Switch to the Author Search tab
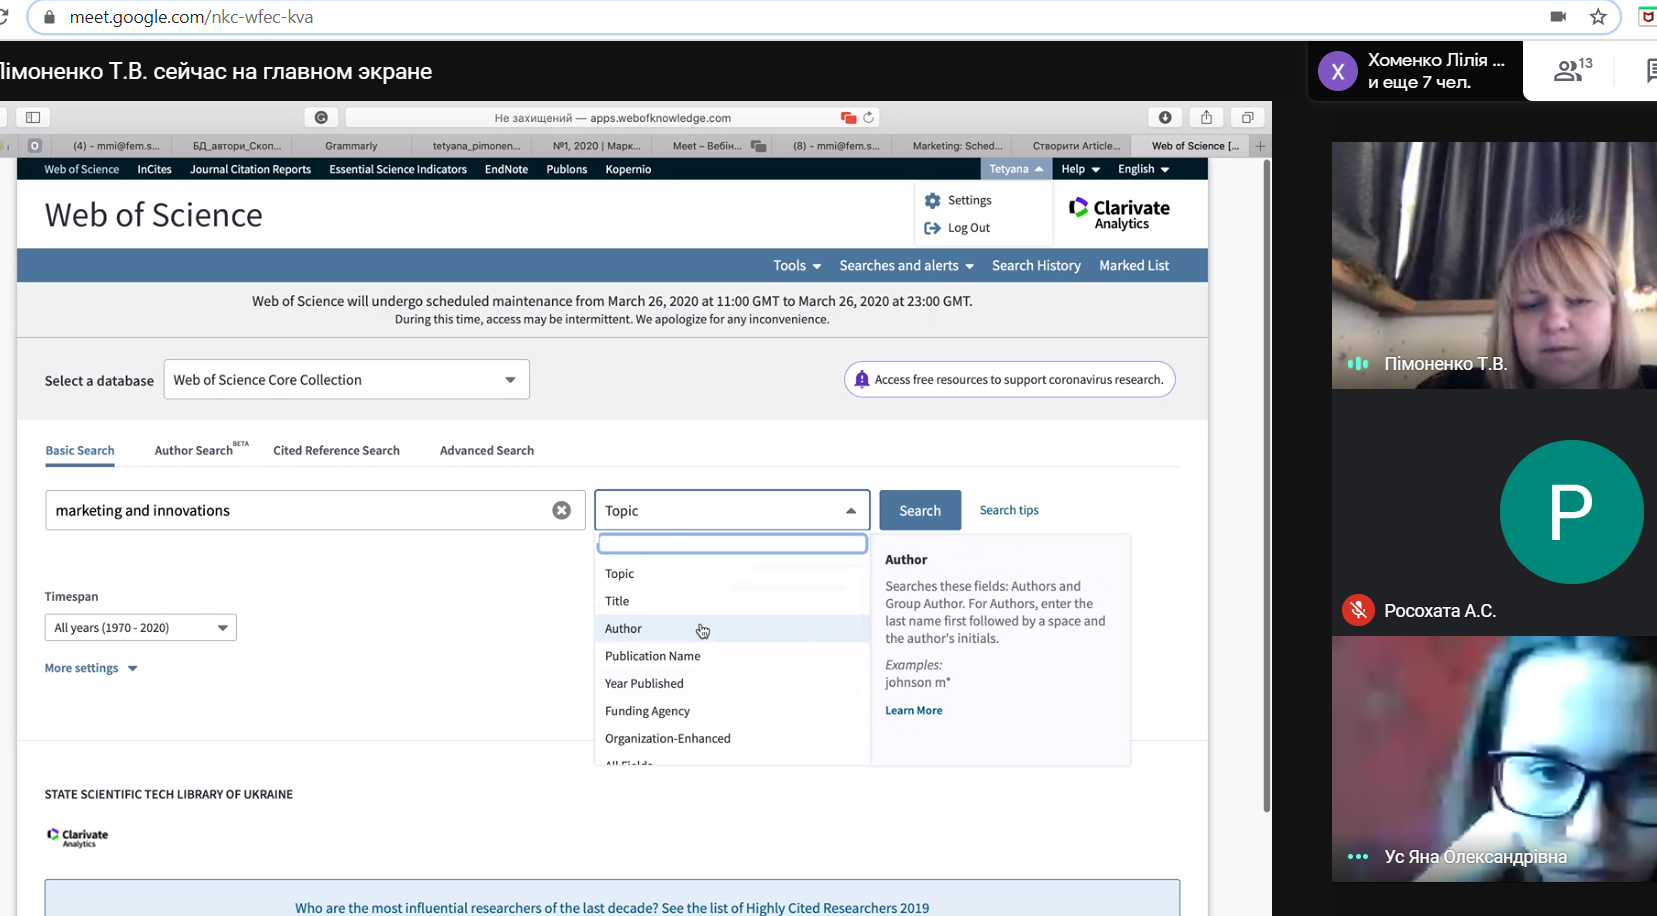Screen dimensions: 1657x916 pos(194,450)
